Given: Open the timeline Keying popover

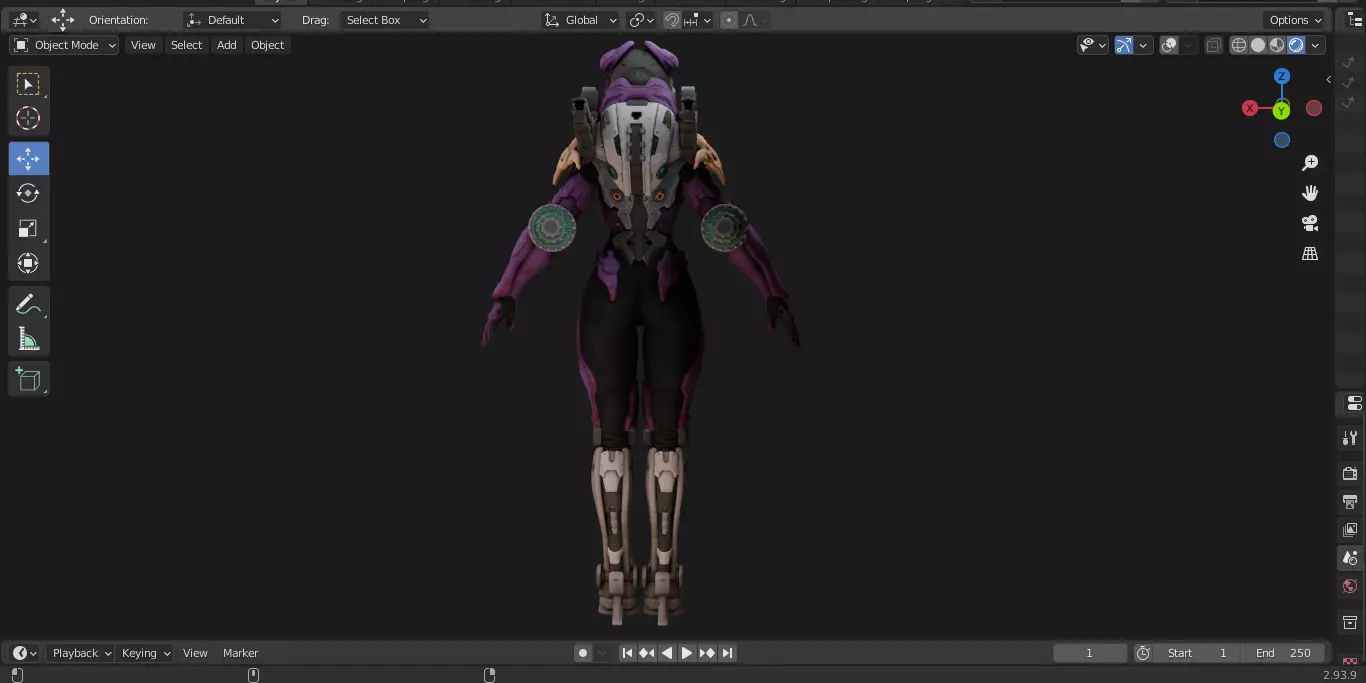Looking at the screenshot, I should [146, 653].
